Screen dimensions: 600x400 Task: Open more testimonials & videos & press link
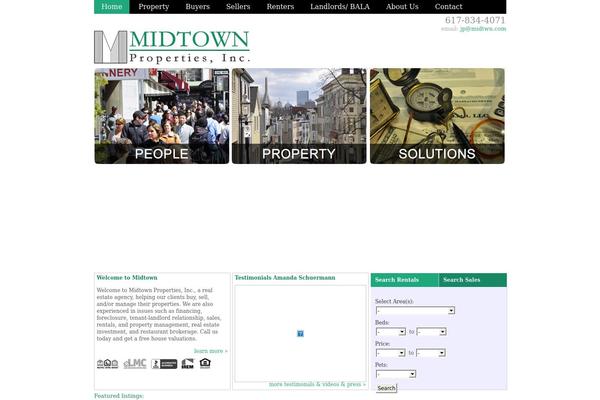point(317,384)
